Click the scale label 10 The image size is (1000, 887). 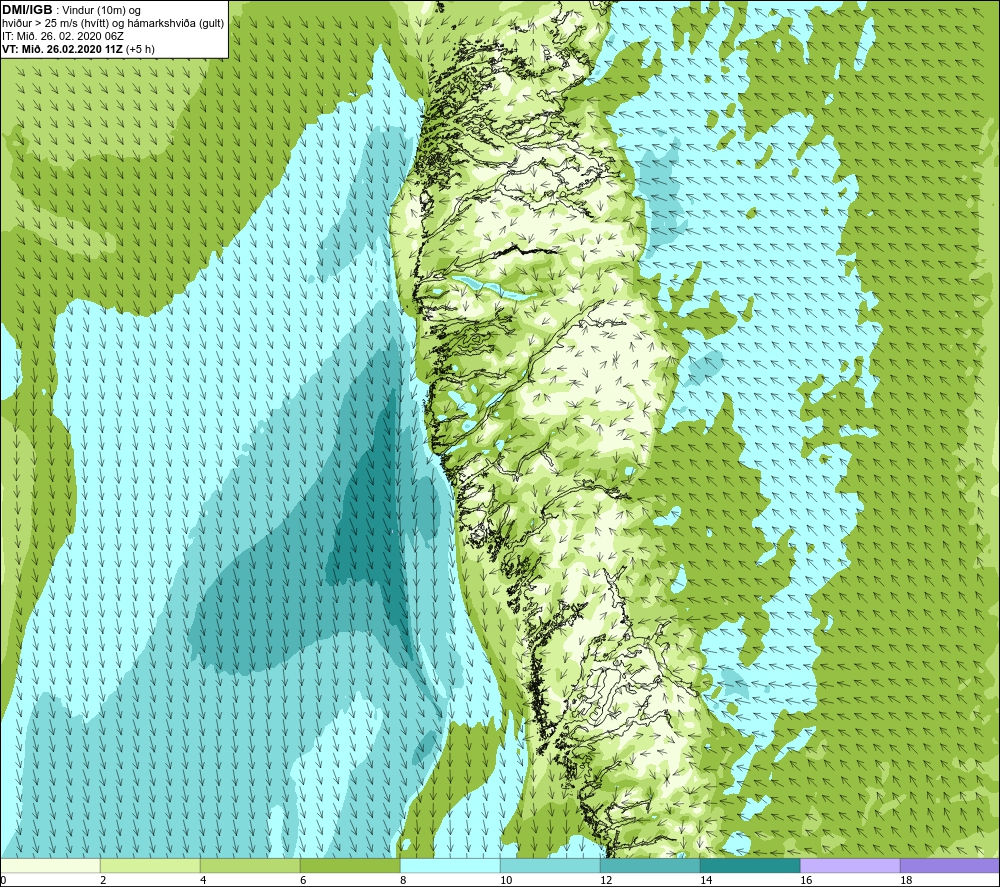click(x=506, y=881)
